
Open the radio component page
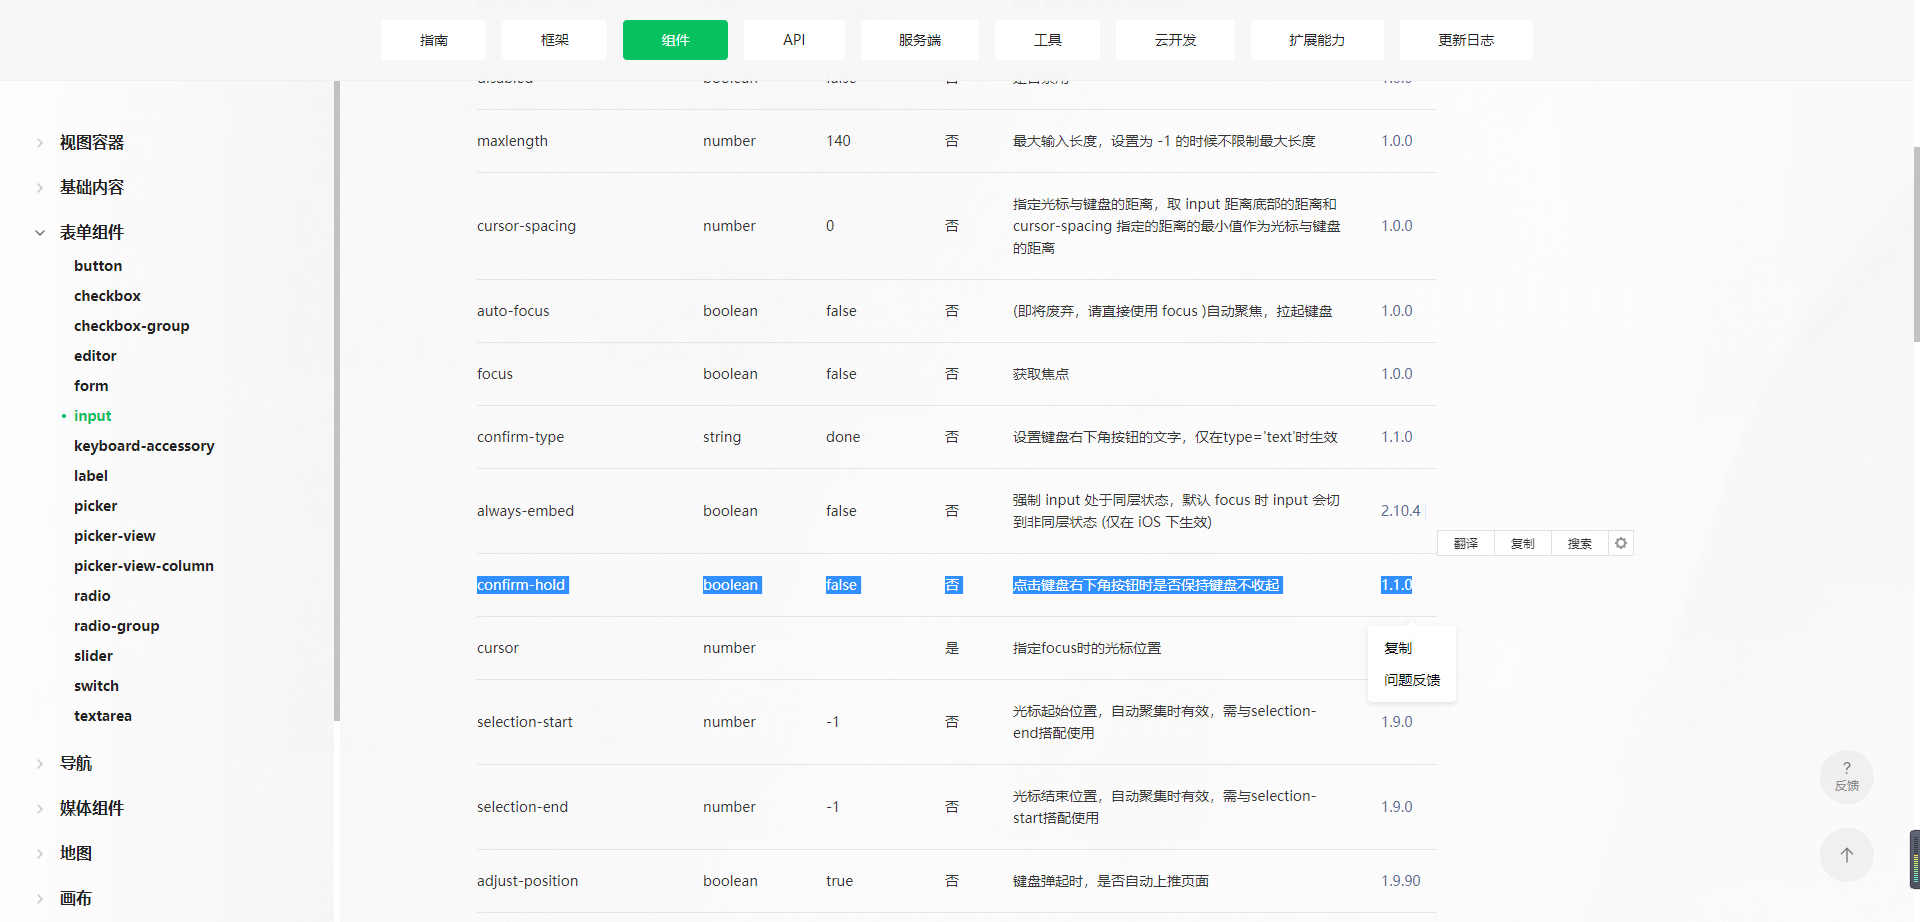(92, 596)
